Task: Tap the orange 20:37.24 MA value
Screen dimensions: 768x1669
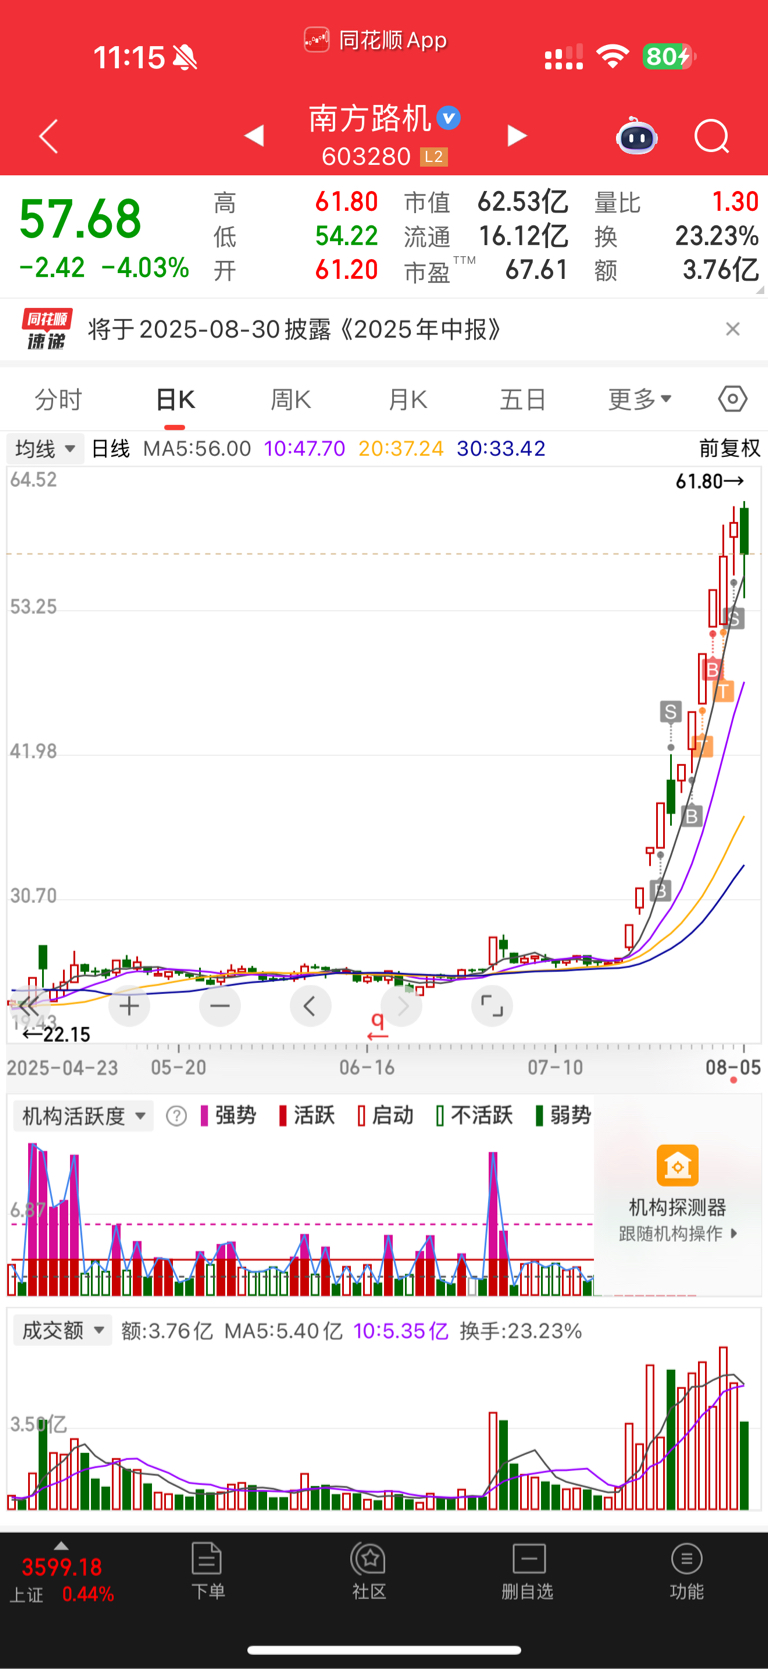Action: 401,448
